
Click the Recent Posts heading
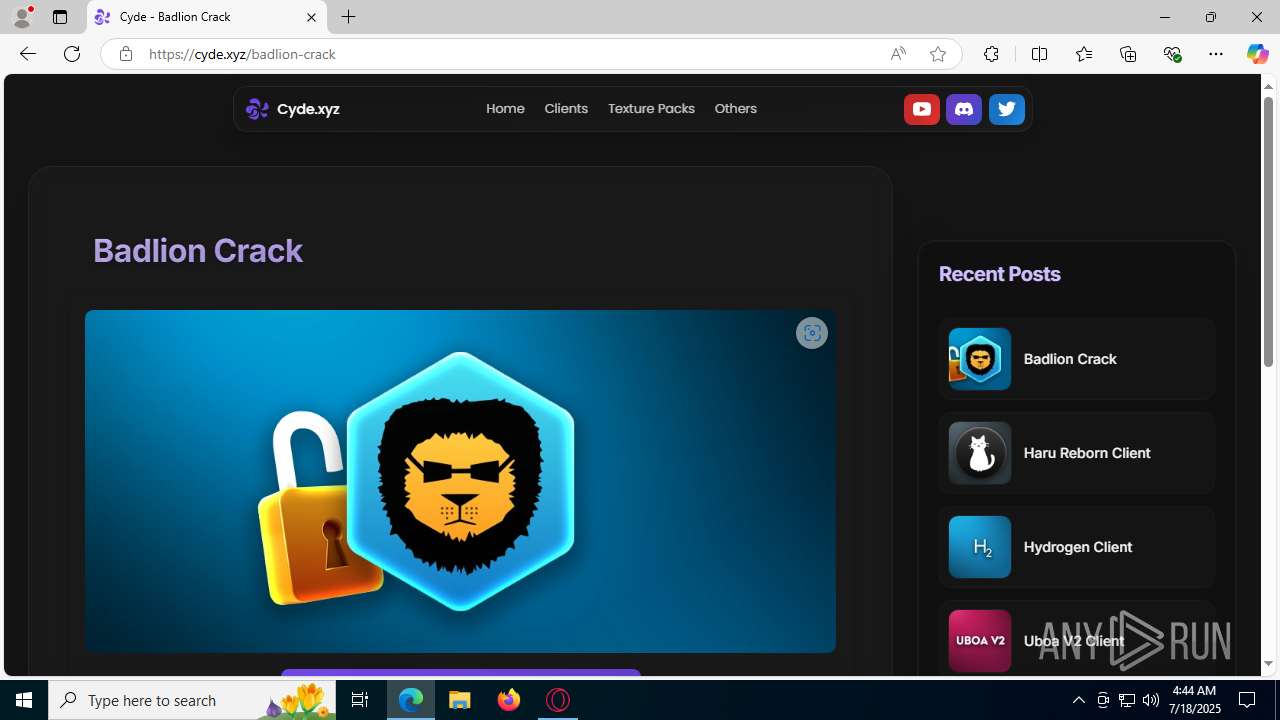coord(999,274)
